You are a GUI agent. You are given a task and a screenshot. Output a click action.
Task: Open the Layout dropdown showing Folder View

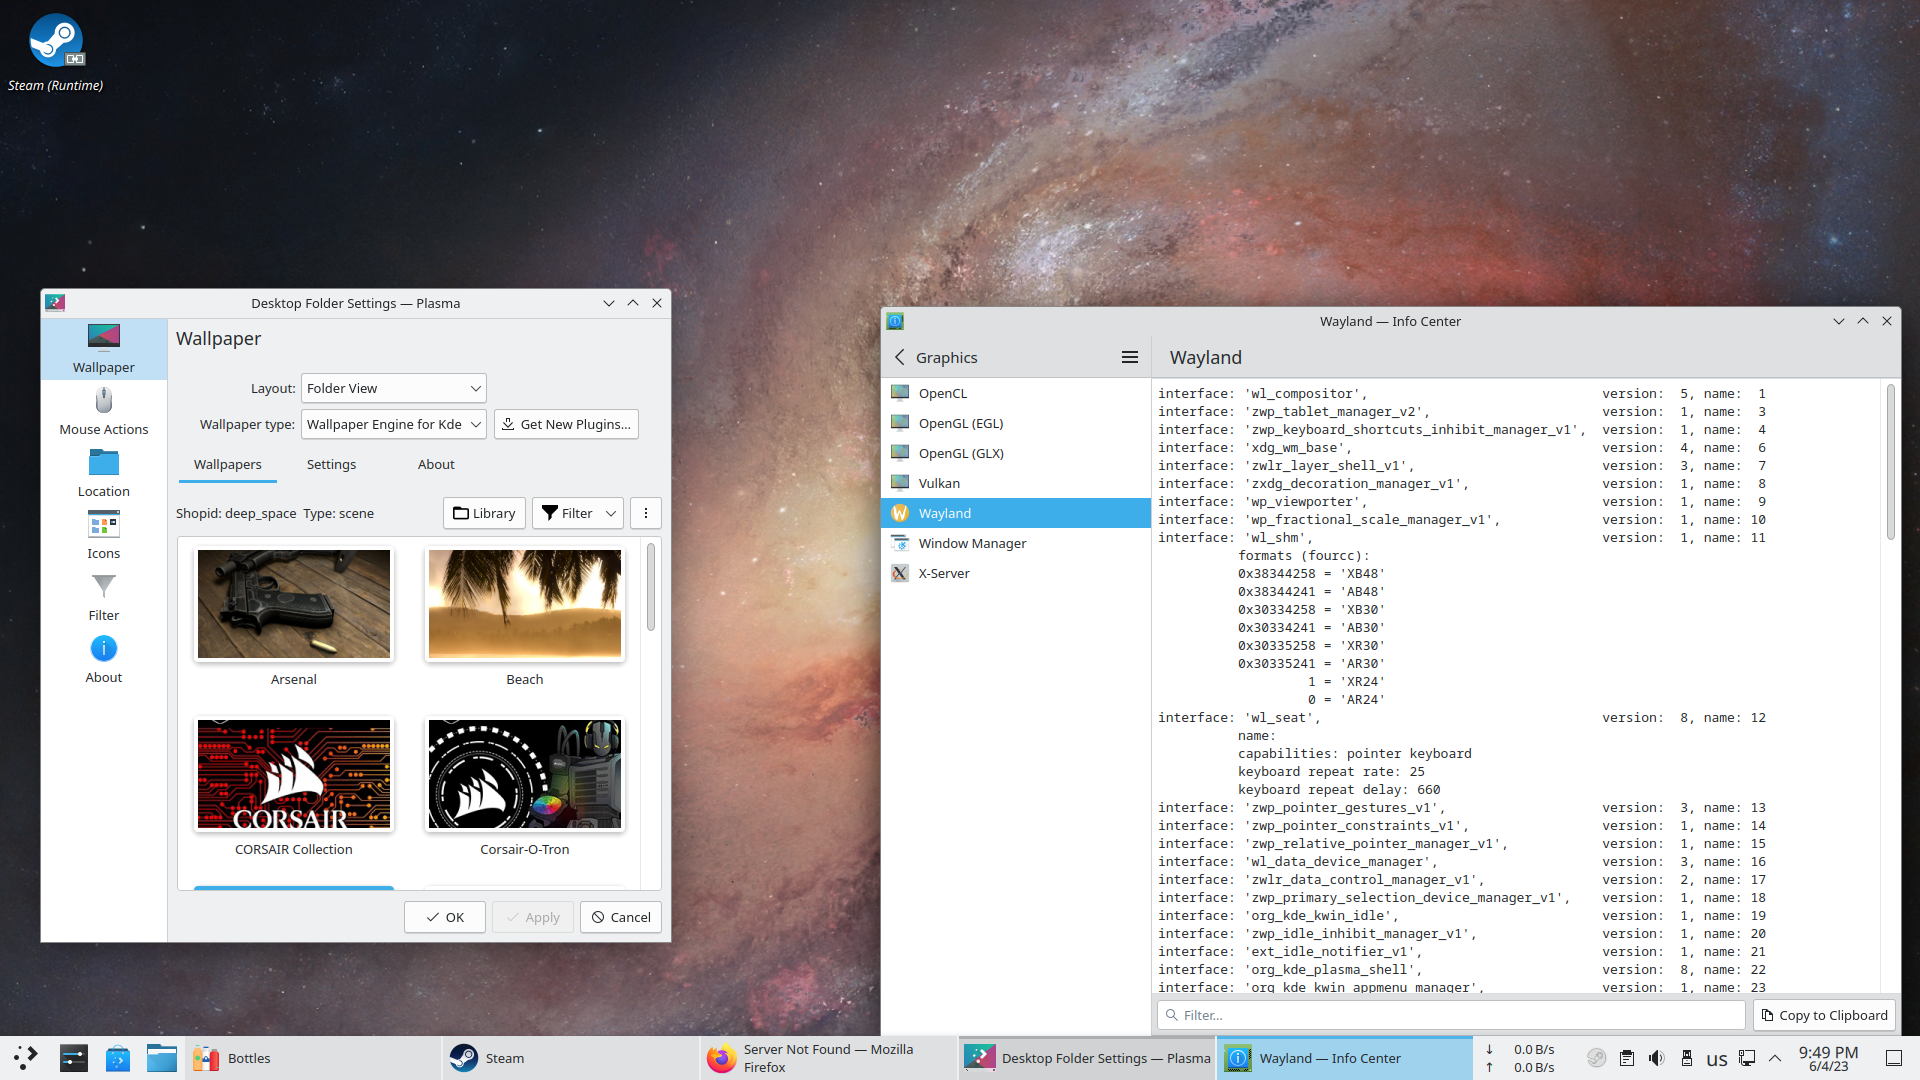click(393, 388)
